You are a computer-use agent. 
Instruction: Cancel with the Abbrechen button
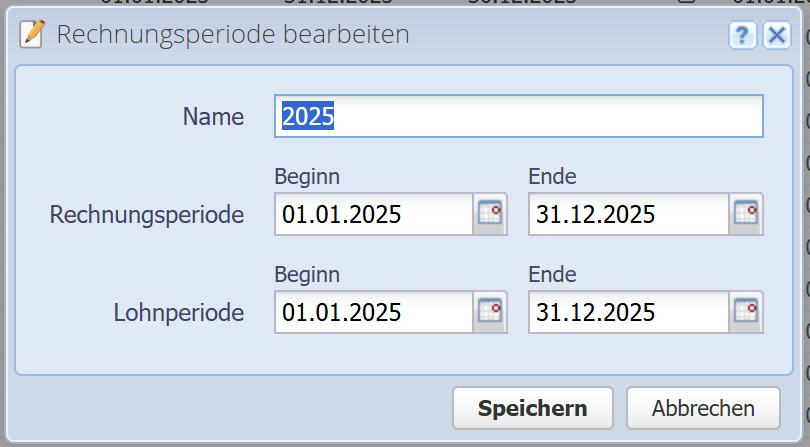pos(703,408)
